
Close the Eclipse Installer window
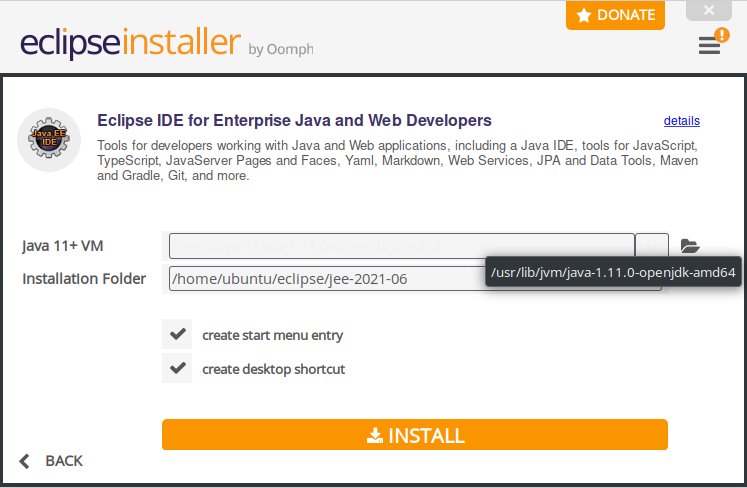(x=709, y=10)
